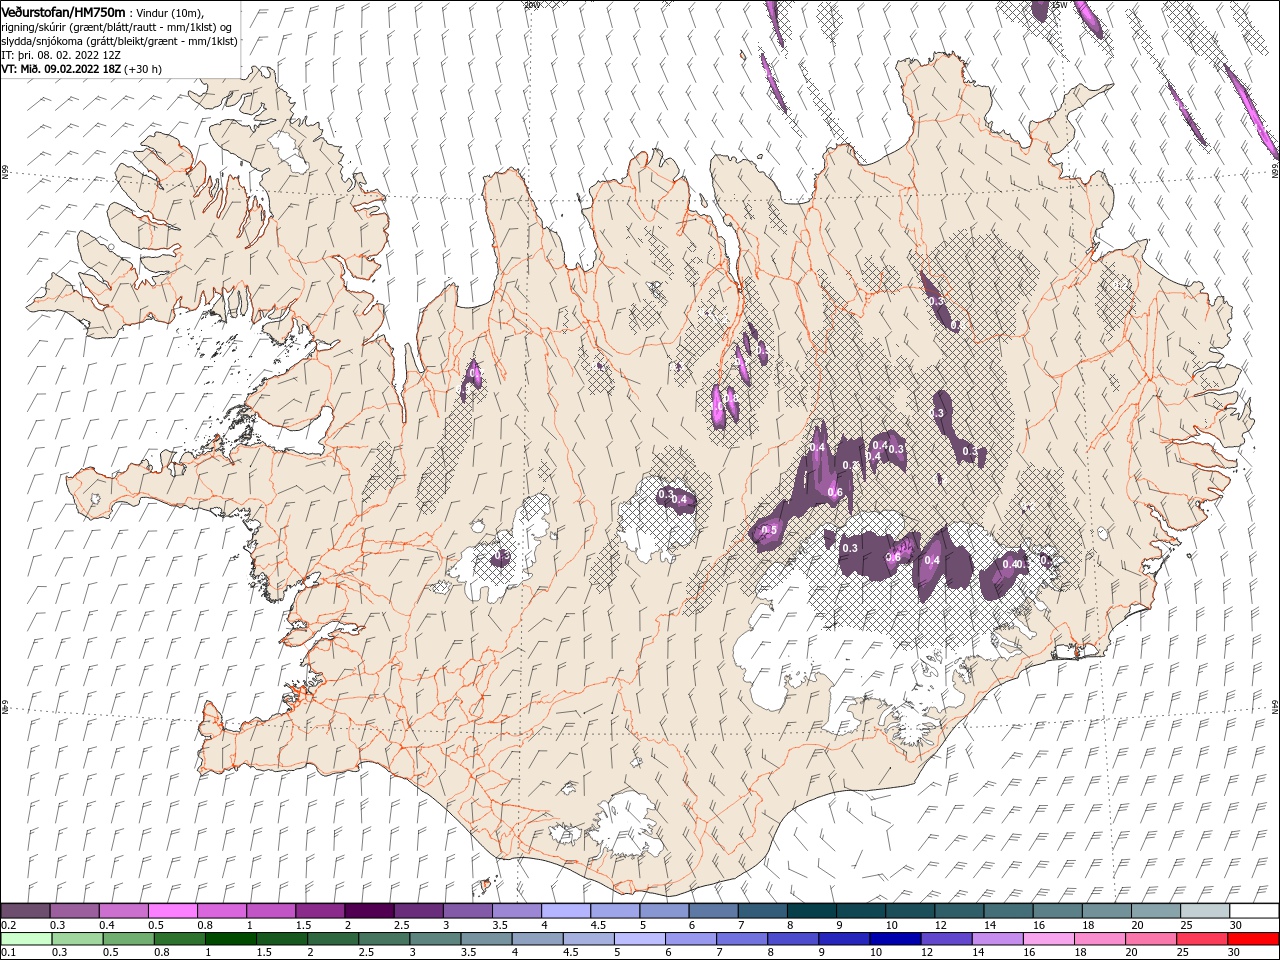1280x960 pixels.
Task: Select lower legend red swatch after 30
Action: click(1253, 939)
